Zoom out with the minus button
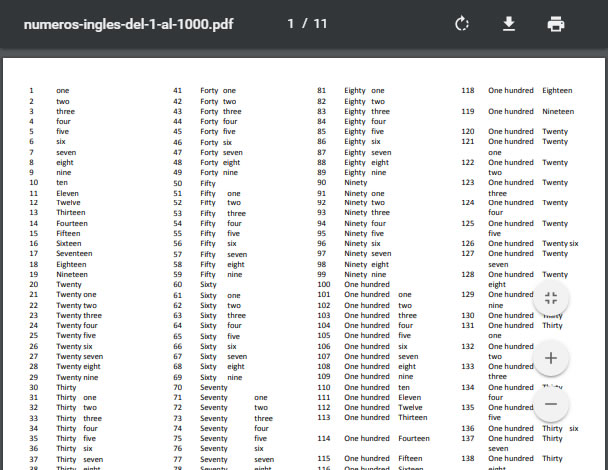608x470 pixels. pos(551,404)
